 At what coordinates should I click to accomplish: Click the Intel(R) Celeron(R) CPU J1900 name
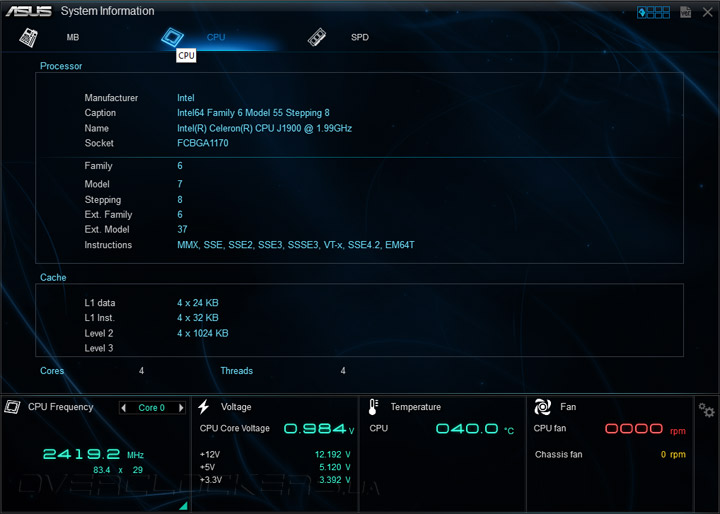pos(264,128)
